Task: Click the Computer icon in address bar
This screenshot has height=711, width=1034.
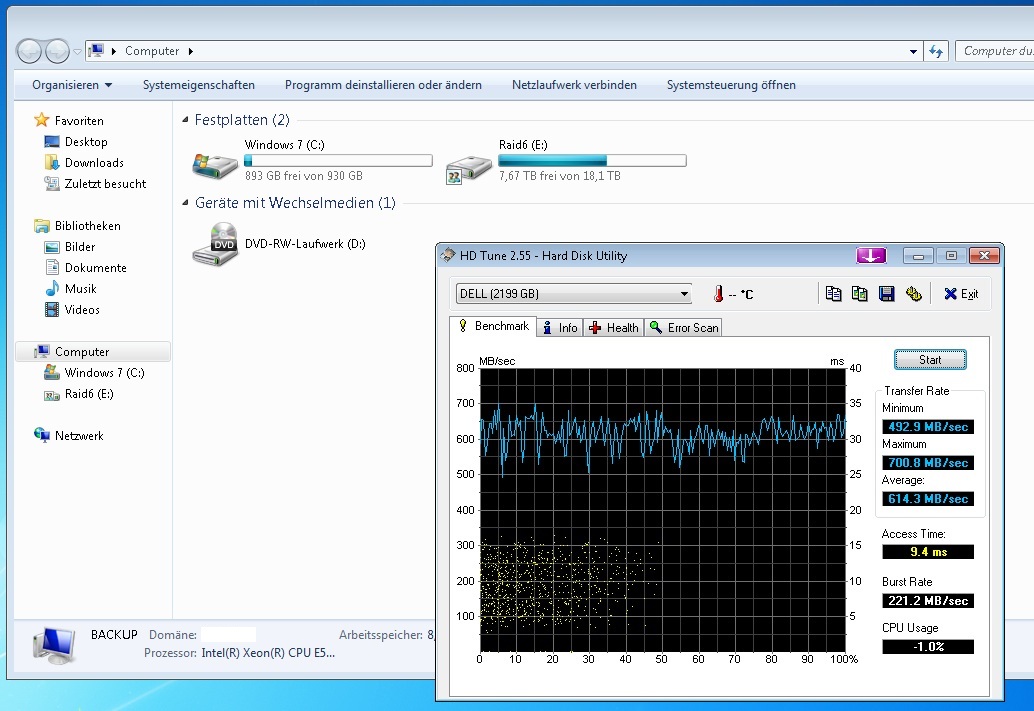Action: (x=96, y=51)
